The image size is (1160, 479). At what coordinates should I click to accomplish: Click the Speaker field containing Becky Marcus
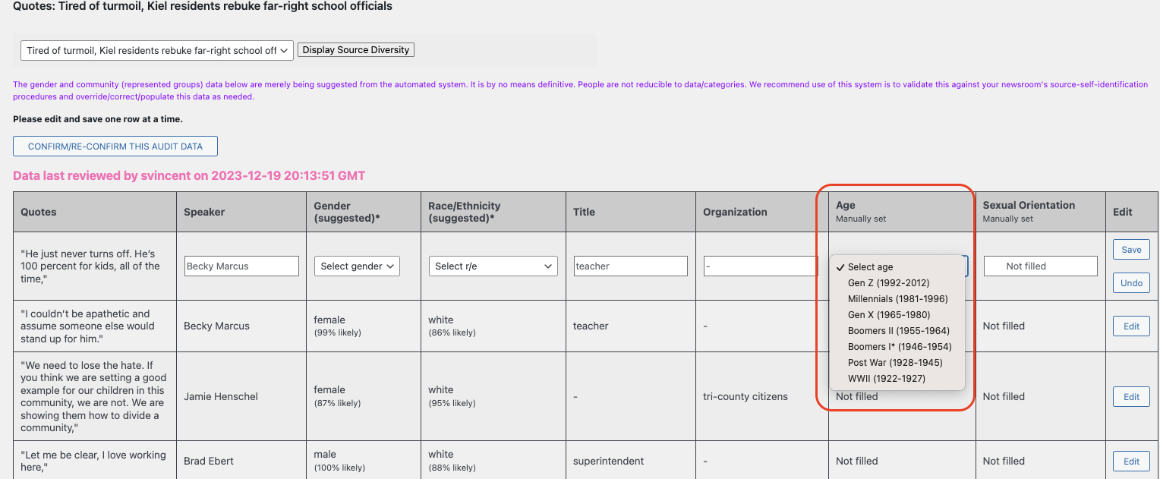241,266
